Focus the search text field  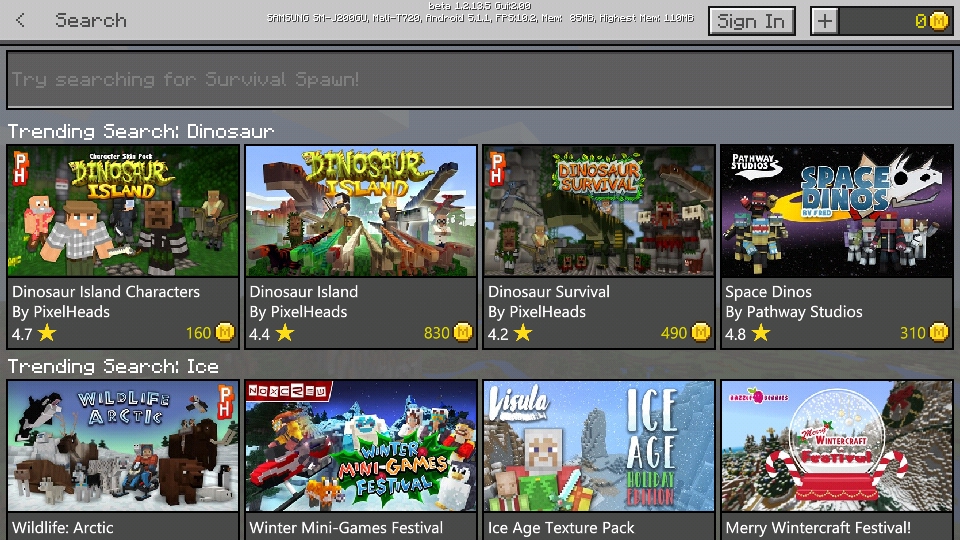[x=480, y=79]
